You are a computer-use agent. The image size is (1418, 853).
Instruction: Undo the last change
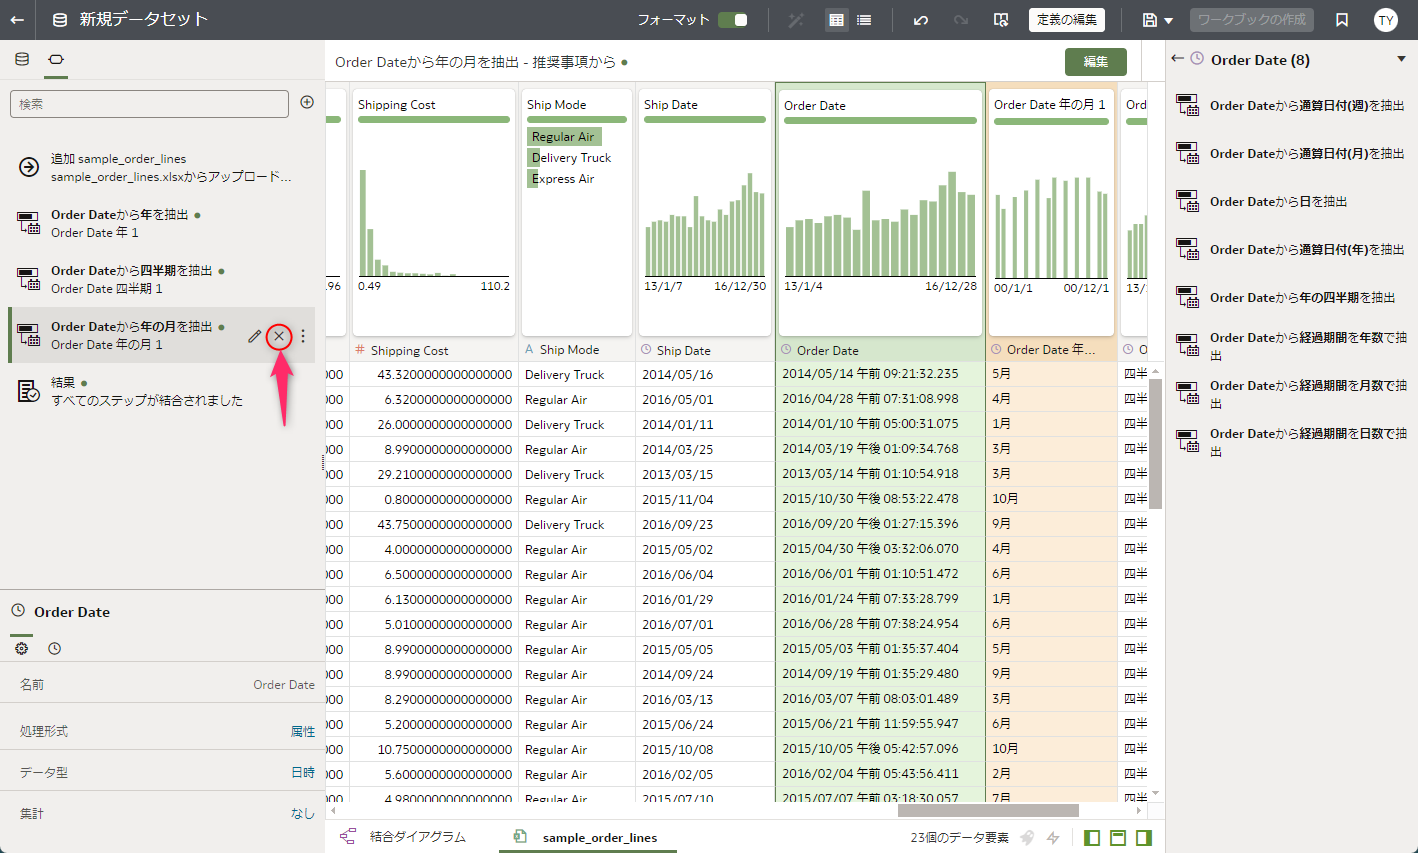point(921,20)
